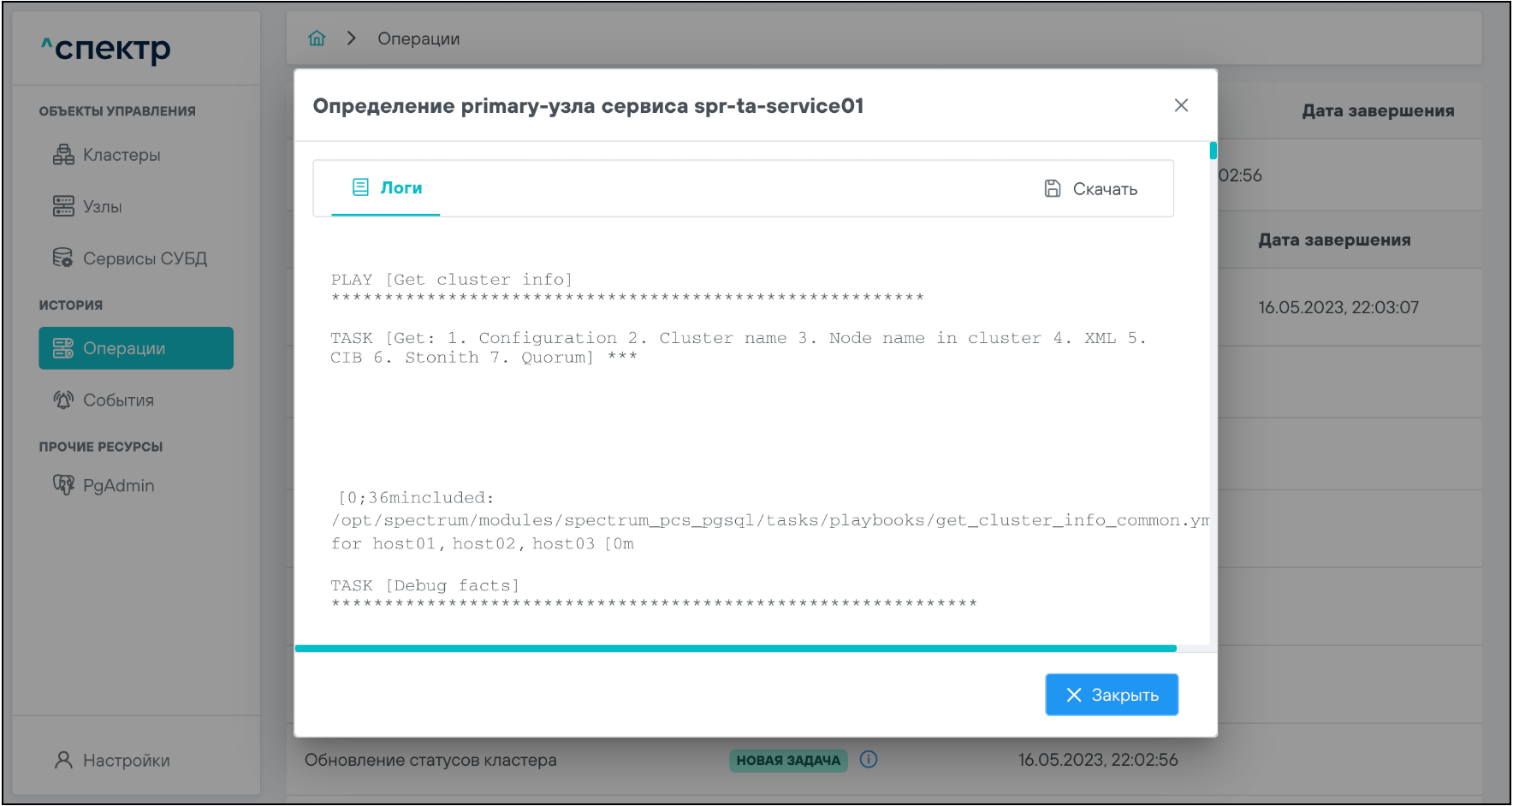The image size is (1513, 806).
Task: Click the [0;36mincluded: log line
Action: pyautogui.click(x=416, y=497)
